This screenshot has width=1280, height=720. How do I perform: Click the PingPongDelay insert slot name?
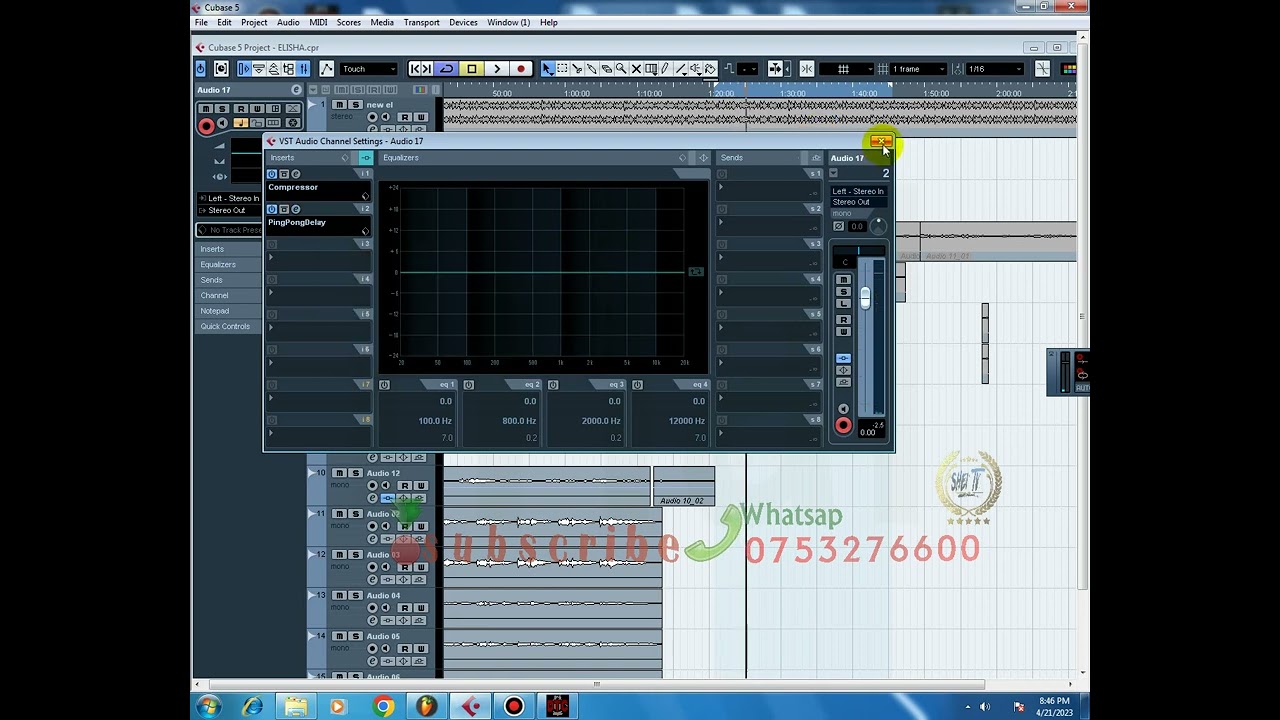297,222
